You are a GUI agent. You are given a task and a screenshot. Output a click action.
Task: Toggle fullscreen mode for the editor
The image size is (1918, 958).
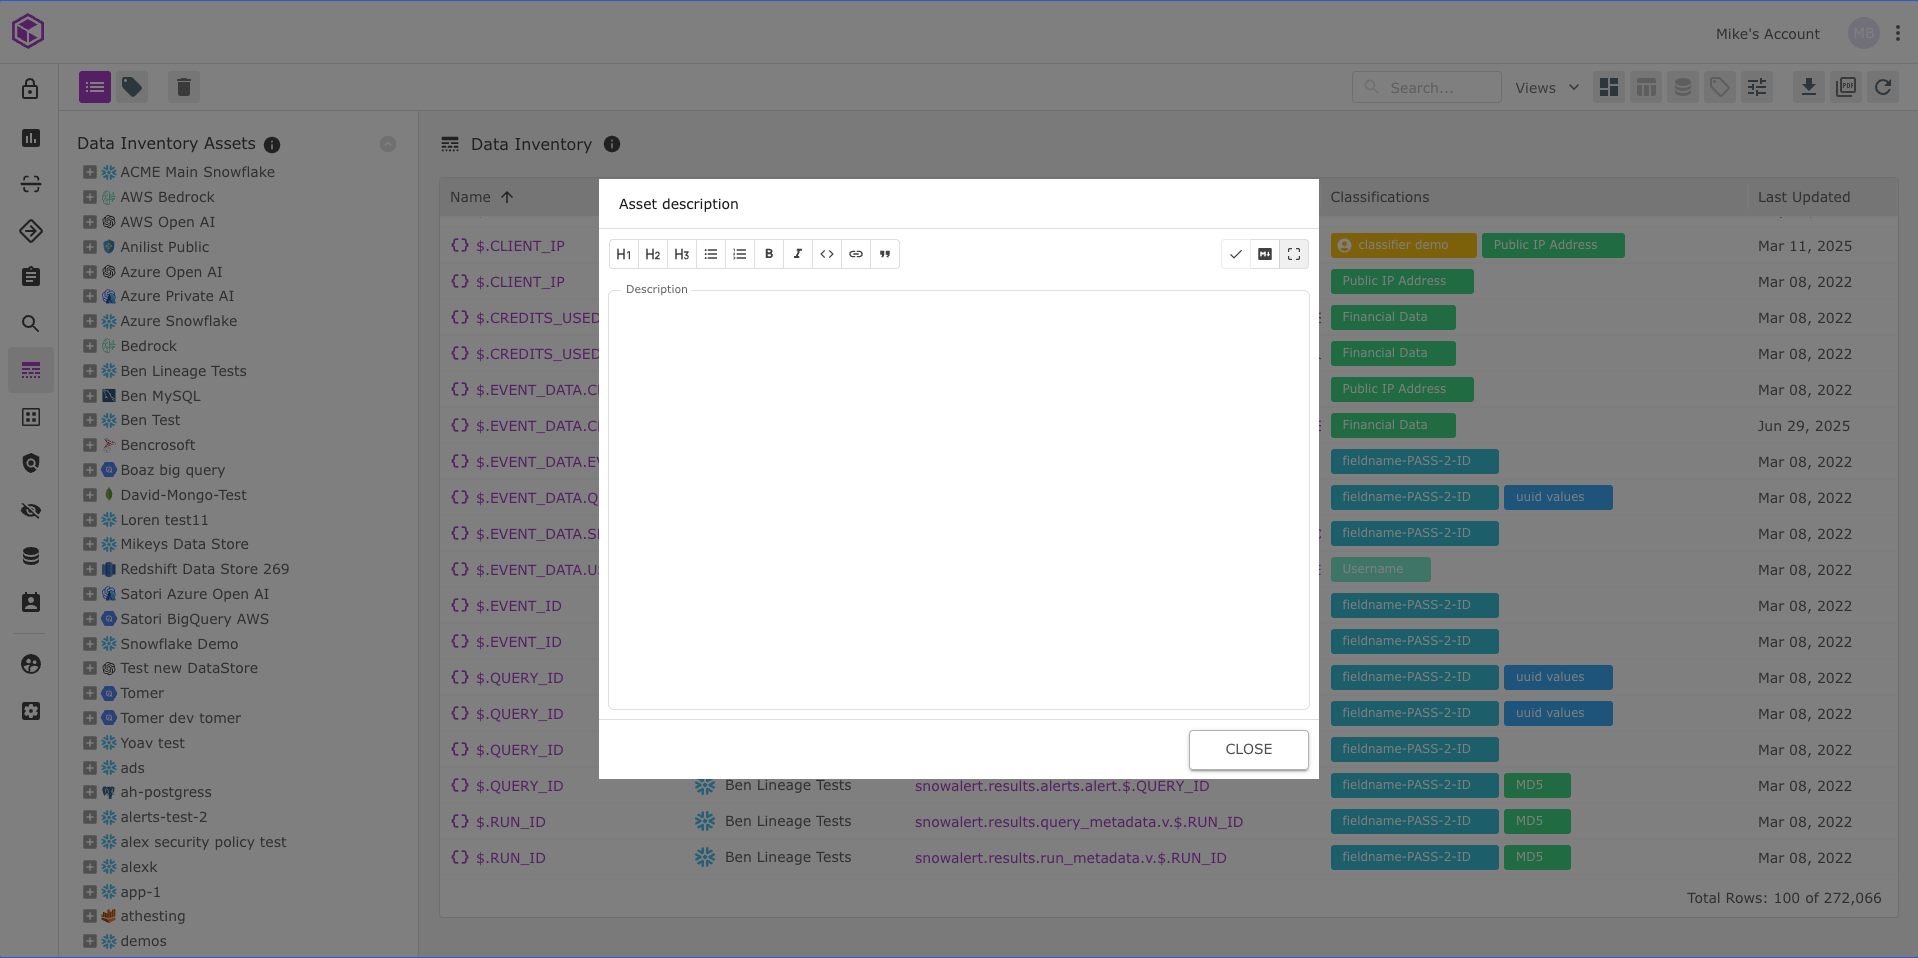click(1294, 254)
